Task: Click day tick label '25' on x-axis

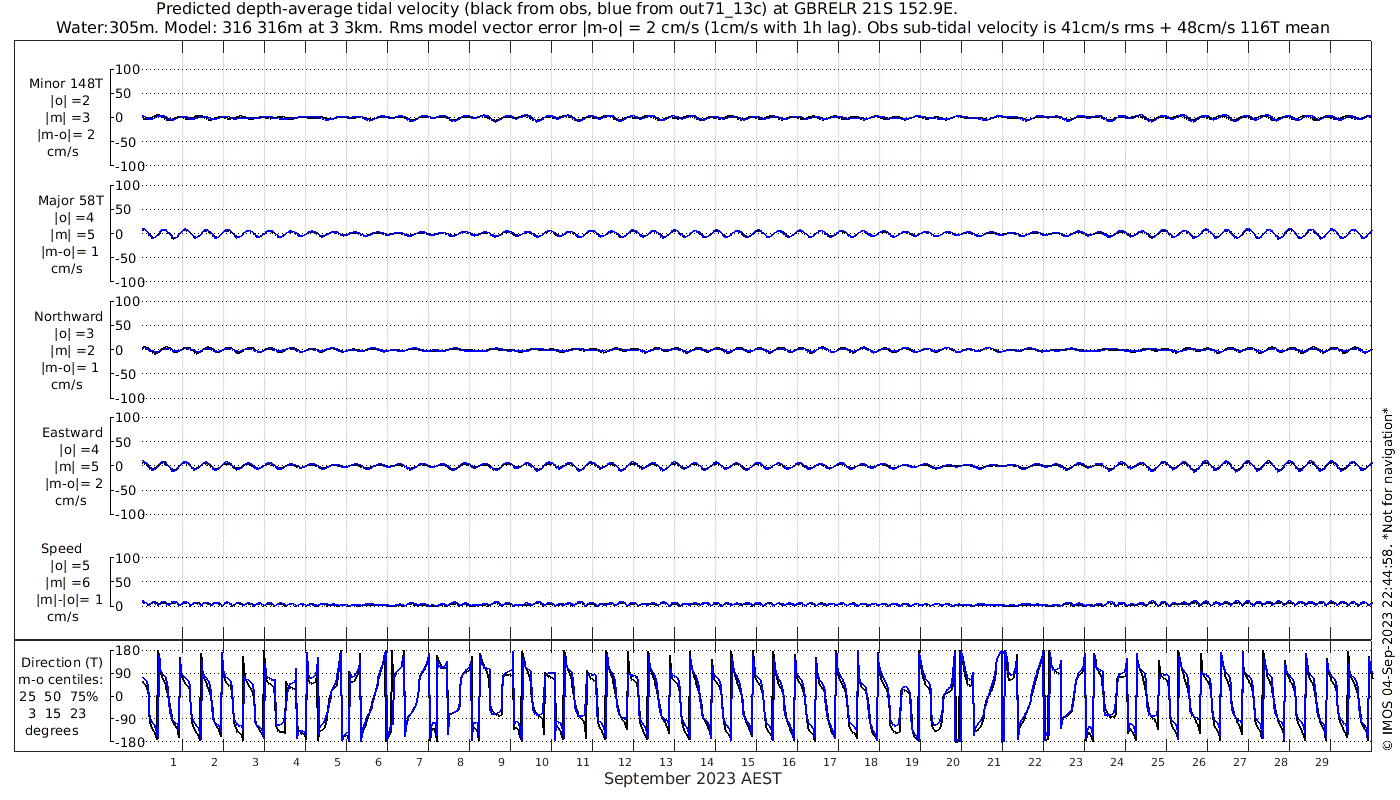Action: (x=1158, y=762)
